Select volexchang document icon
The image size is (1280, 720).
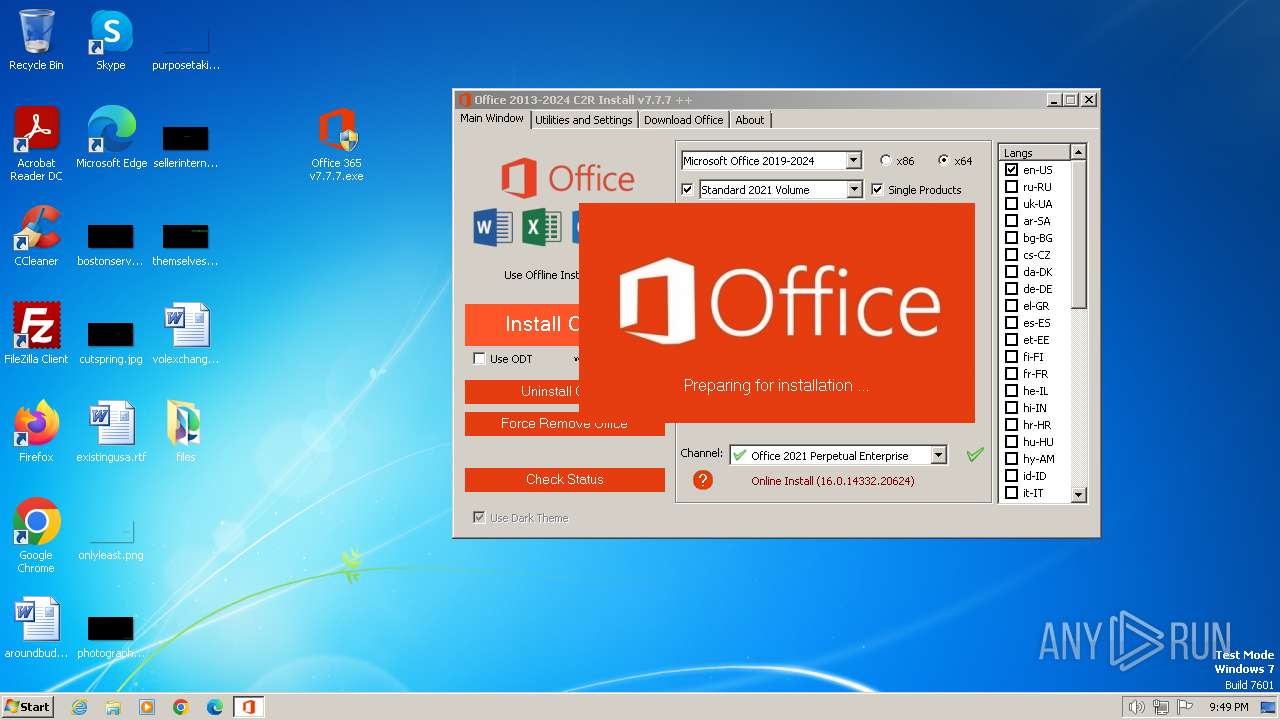(x=185, y=334)
